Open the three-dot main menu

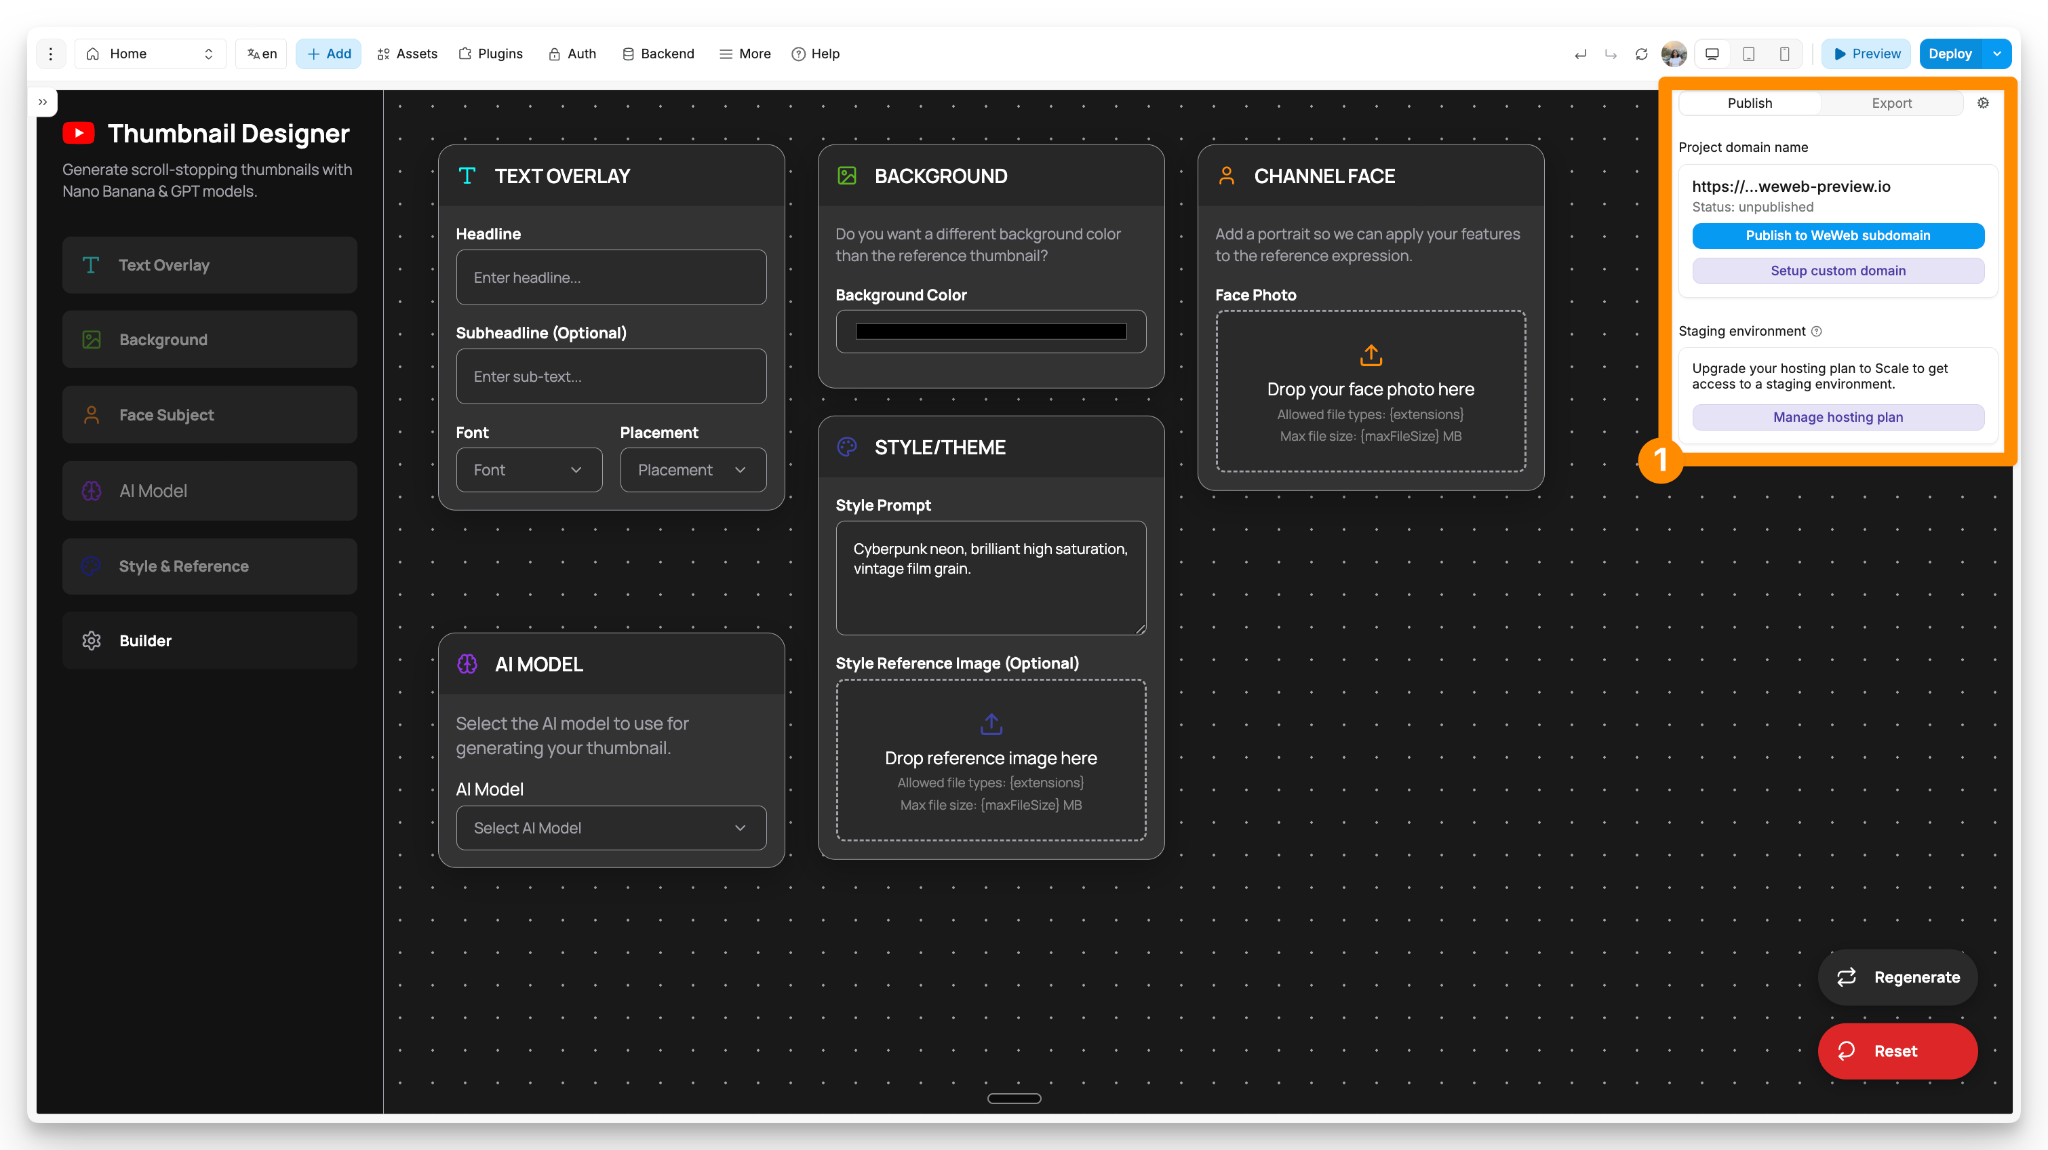tap(51, 54)
